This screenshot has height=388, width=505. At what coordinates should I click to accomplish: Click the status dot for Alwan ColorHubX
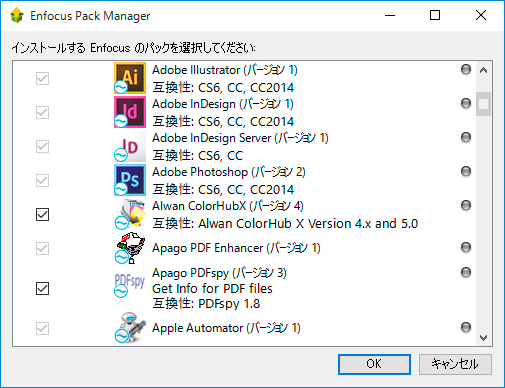[x=466, y=205]
